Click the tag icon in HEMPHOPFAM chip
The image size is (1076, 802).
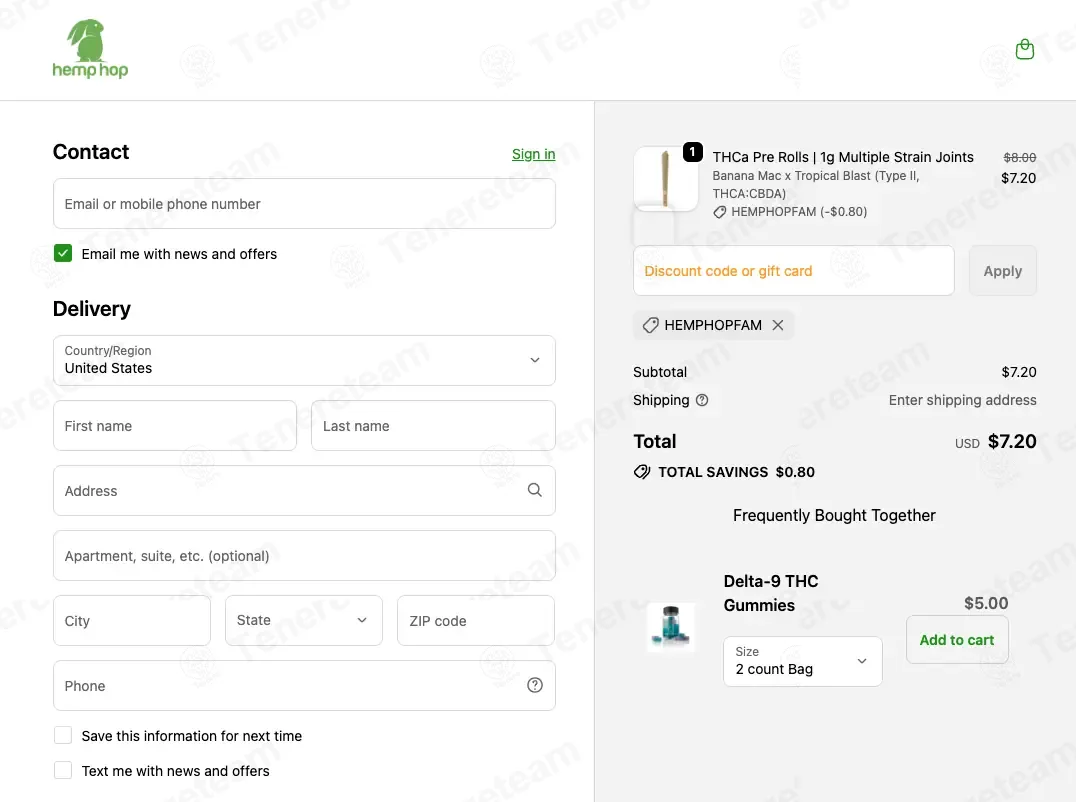point(650,325)
